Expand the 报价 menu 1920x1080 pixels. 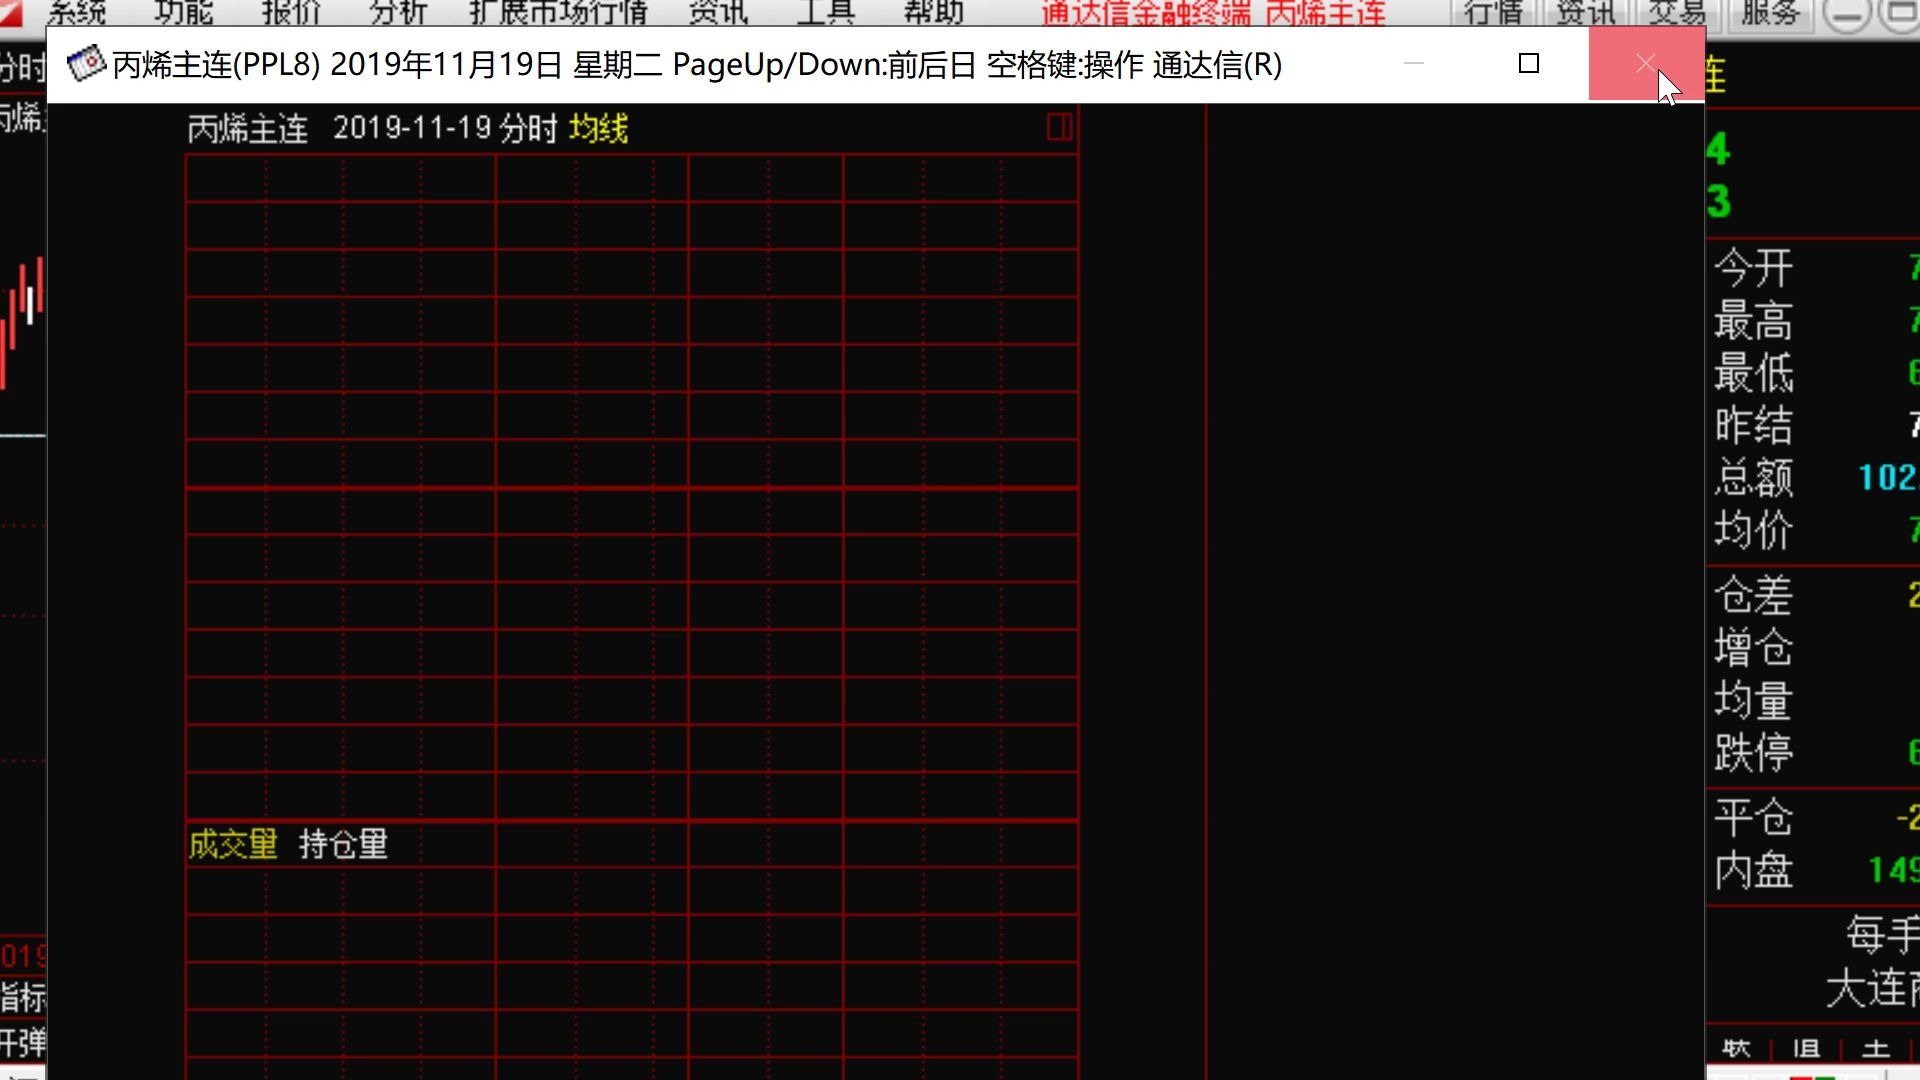click(291, 11)
